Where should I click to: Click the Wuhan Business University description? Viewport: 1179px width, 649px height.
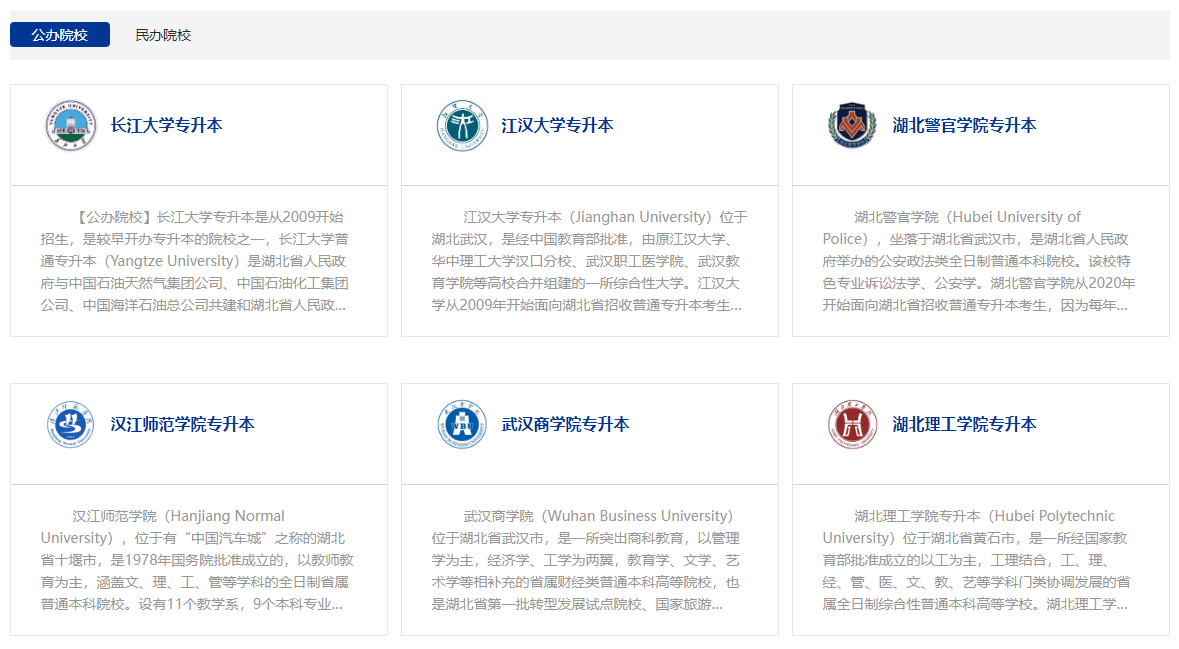coord(586,560)
